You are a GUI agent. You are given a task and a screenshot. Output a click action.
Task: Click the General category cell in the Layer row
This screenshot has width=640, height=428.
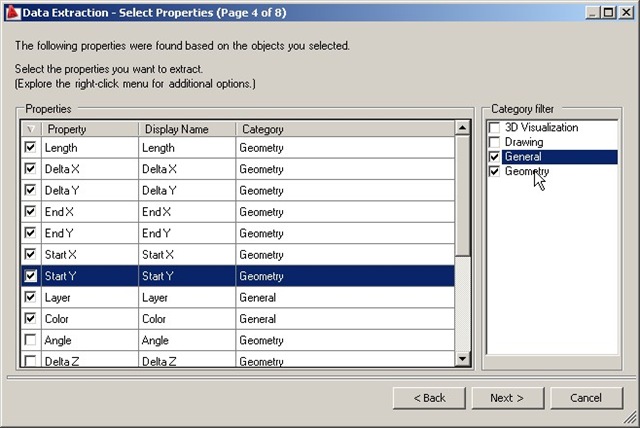(345, 297)
